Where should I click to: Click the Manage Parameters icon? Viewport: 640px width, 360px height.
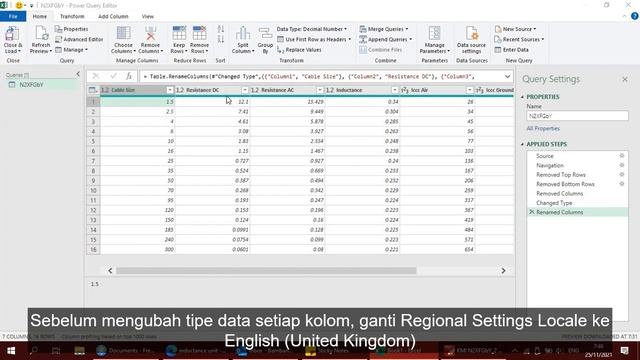(434, 33)
